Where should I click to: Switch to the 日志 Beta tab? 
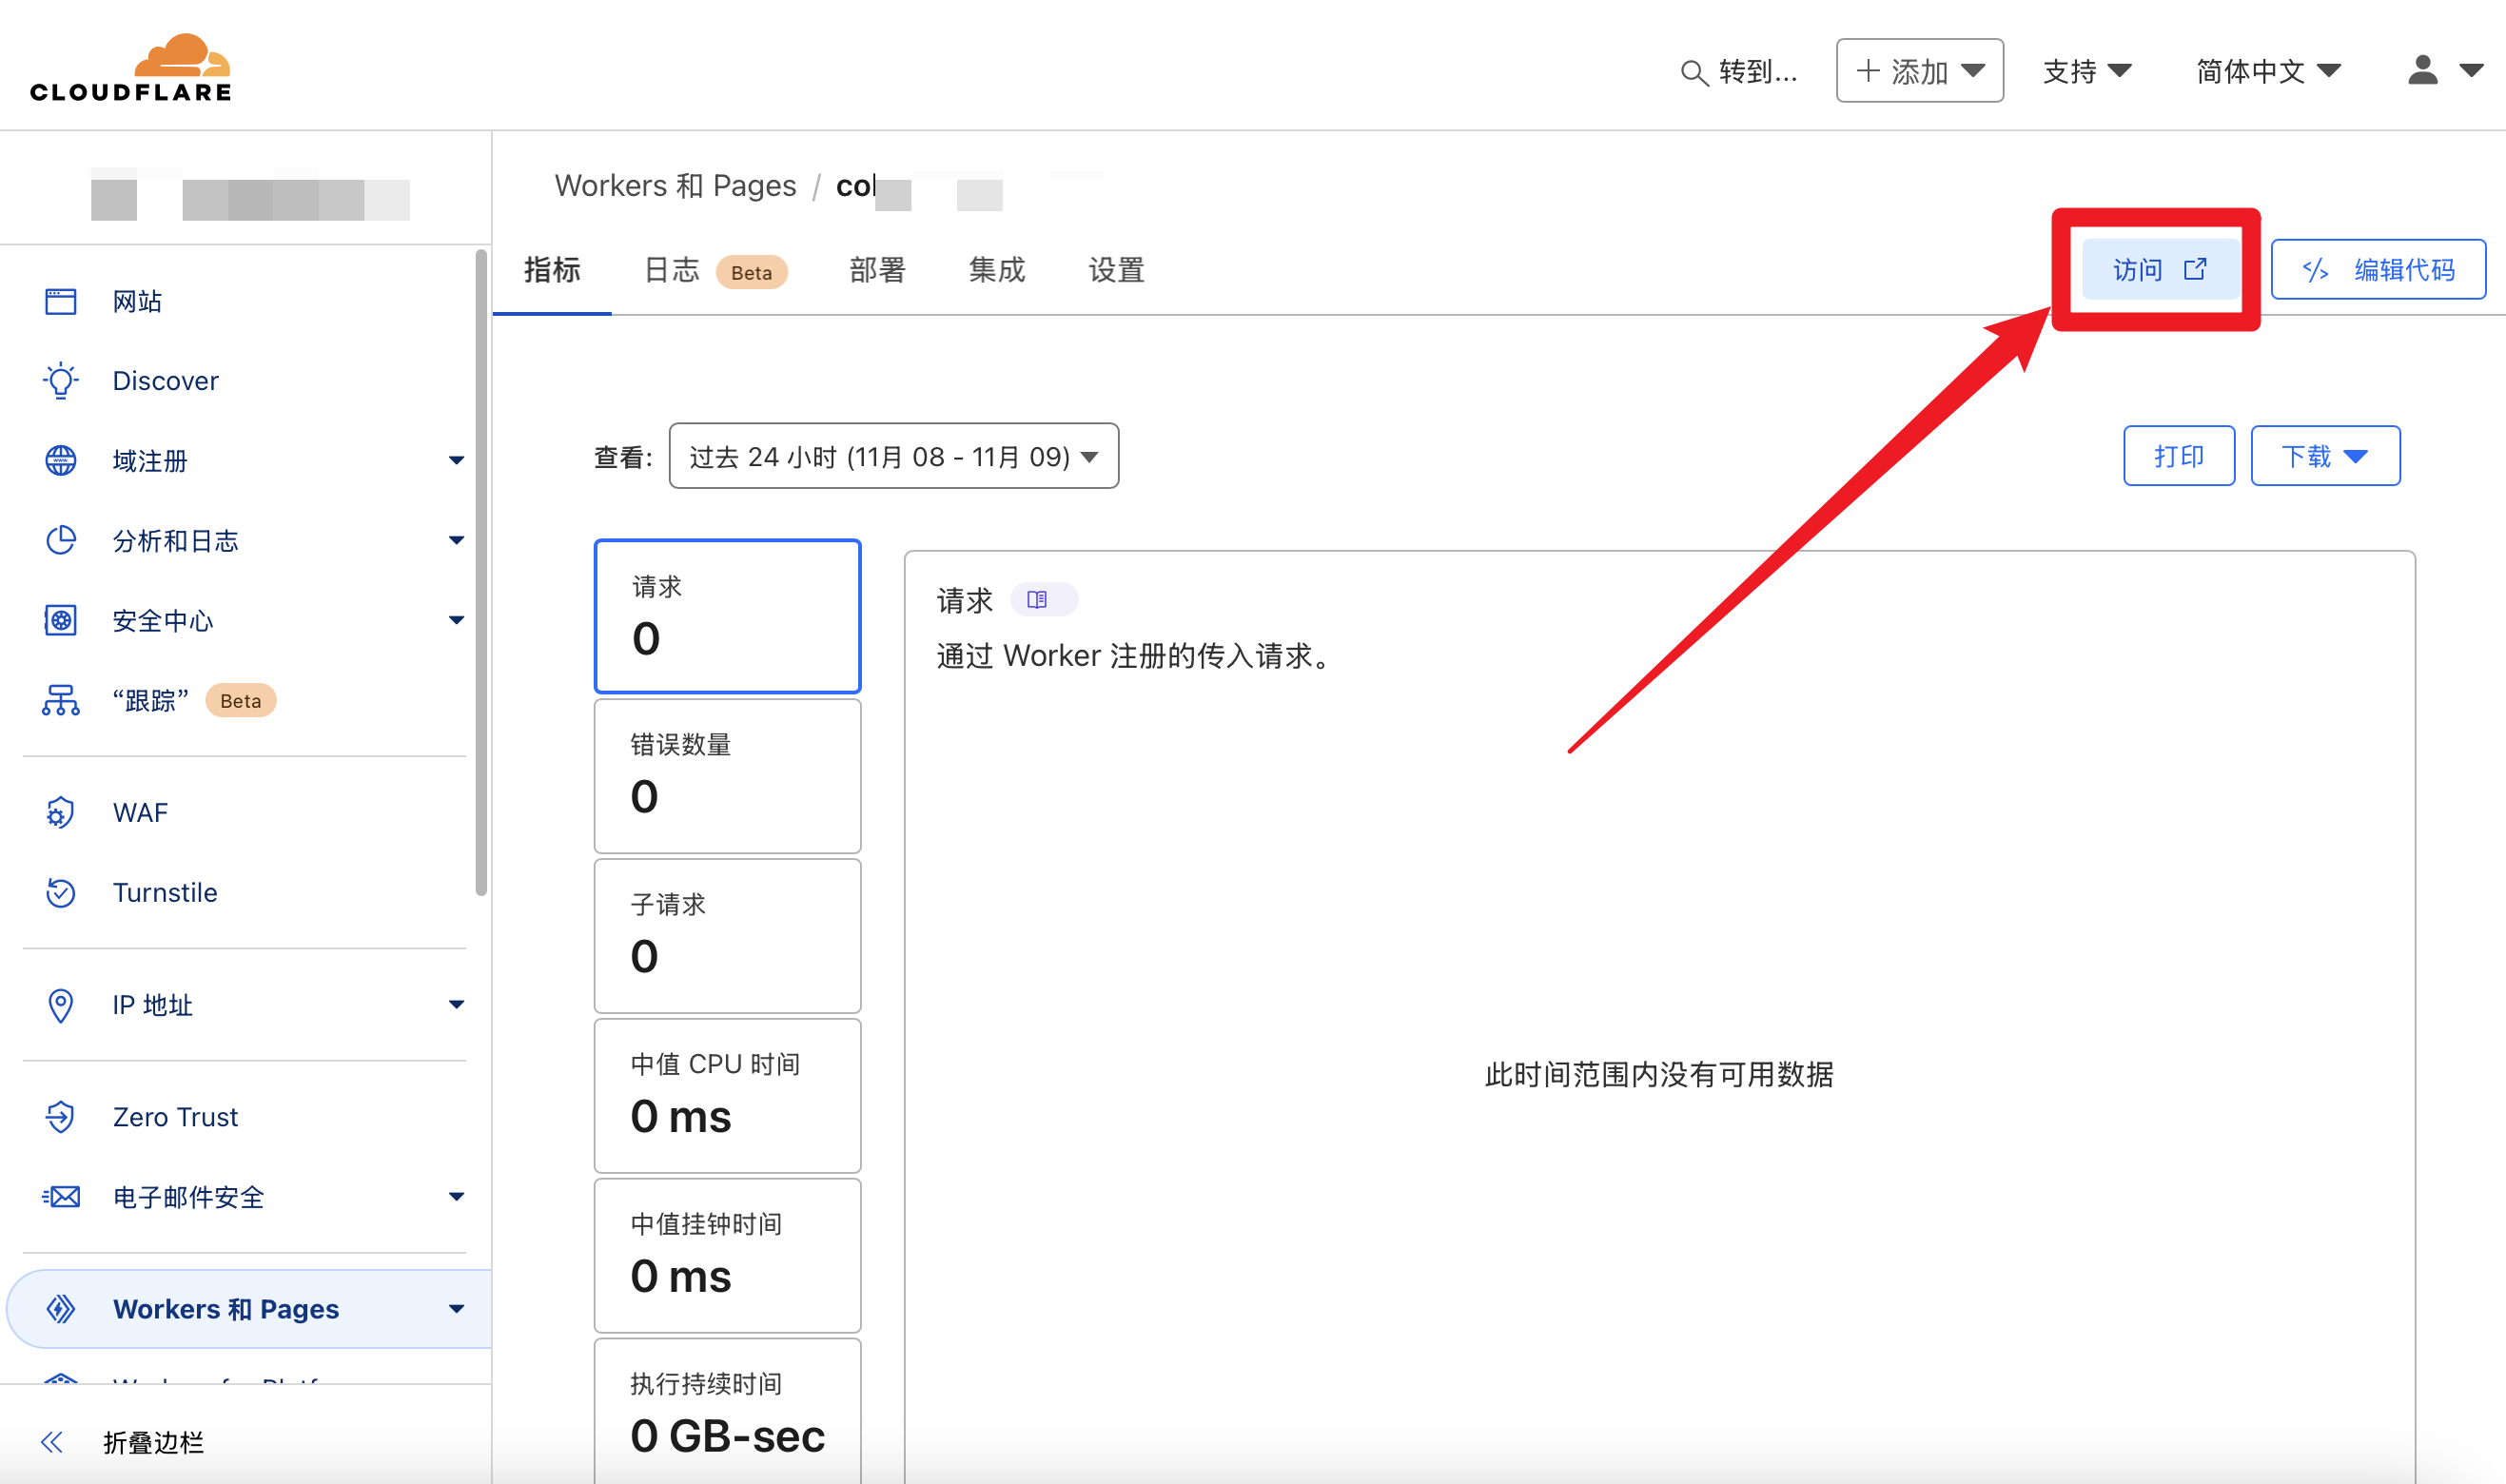point(715,270)
